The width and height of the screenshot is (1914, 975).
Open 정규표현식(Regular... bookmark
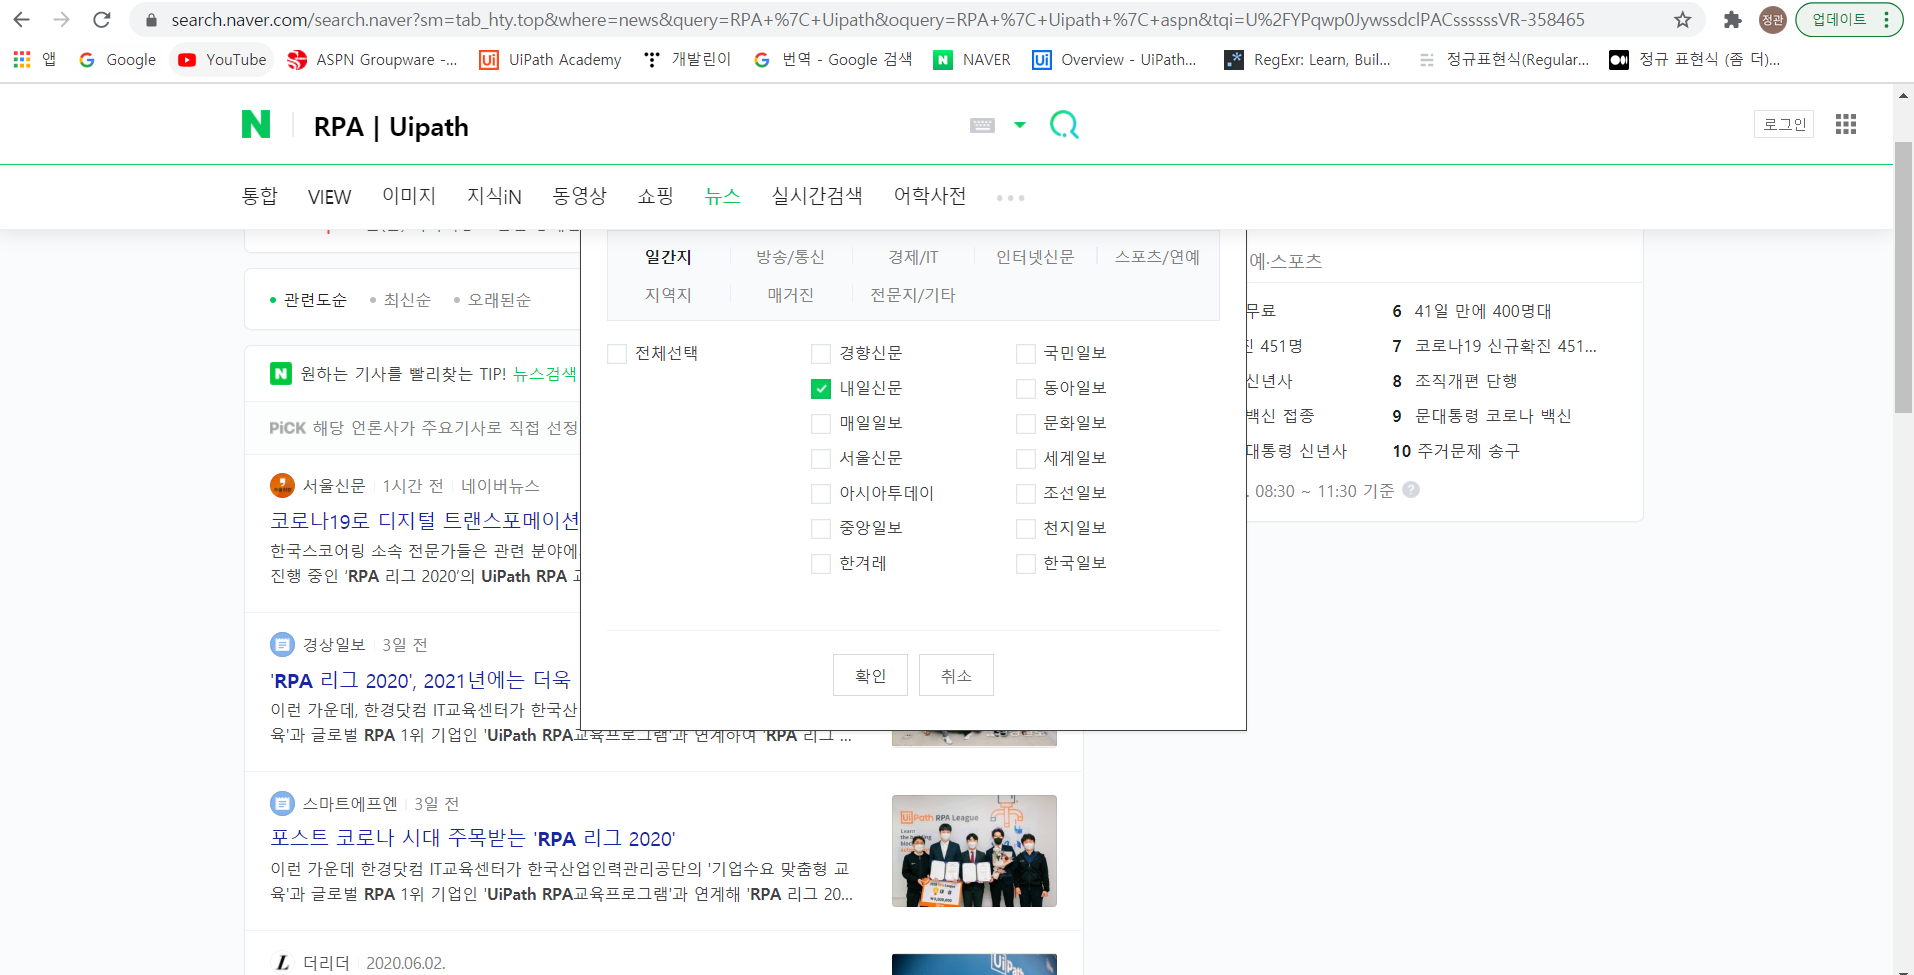[1503, 60]
